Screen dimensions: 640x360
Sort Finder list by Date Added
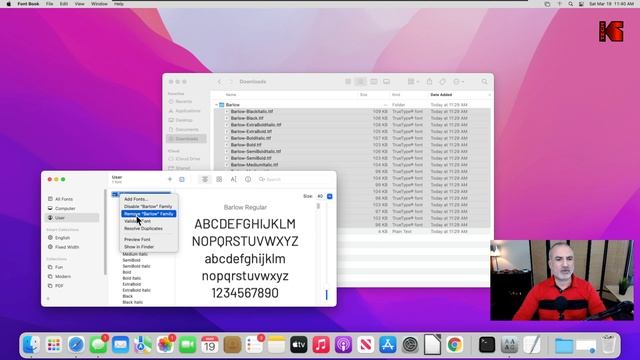(x=441, y=95)
